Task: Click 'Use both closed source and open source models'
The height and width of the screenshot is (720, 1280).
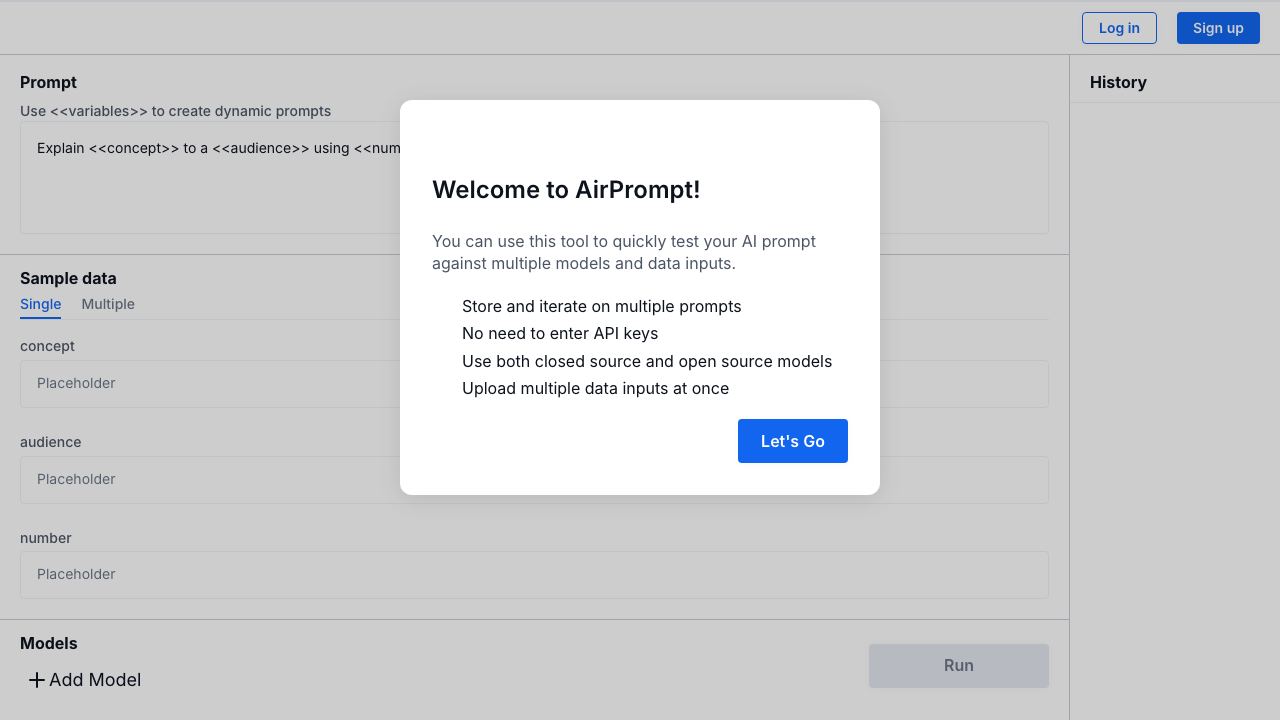Action: tap(647, 361)
